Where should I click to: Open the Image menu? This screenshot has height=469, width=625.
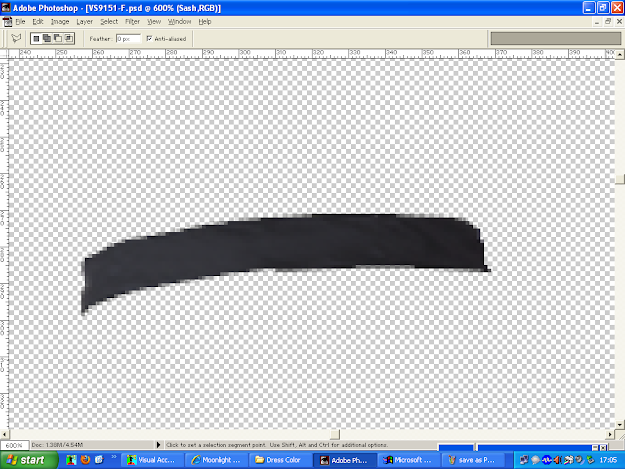coord(60,22)
